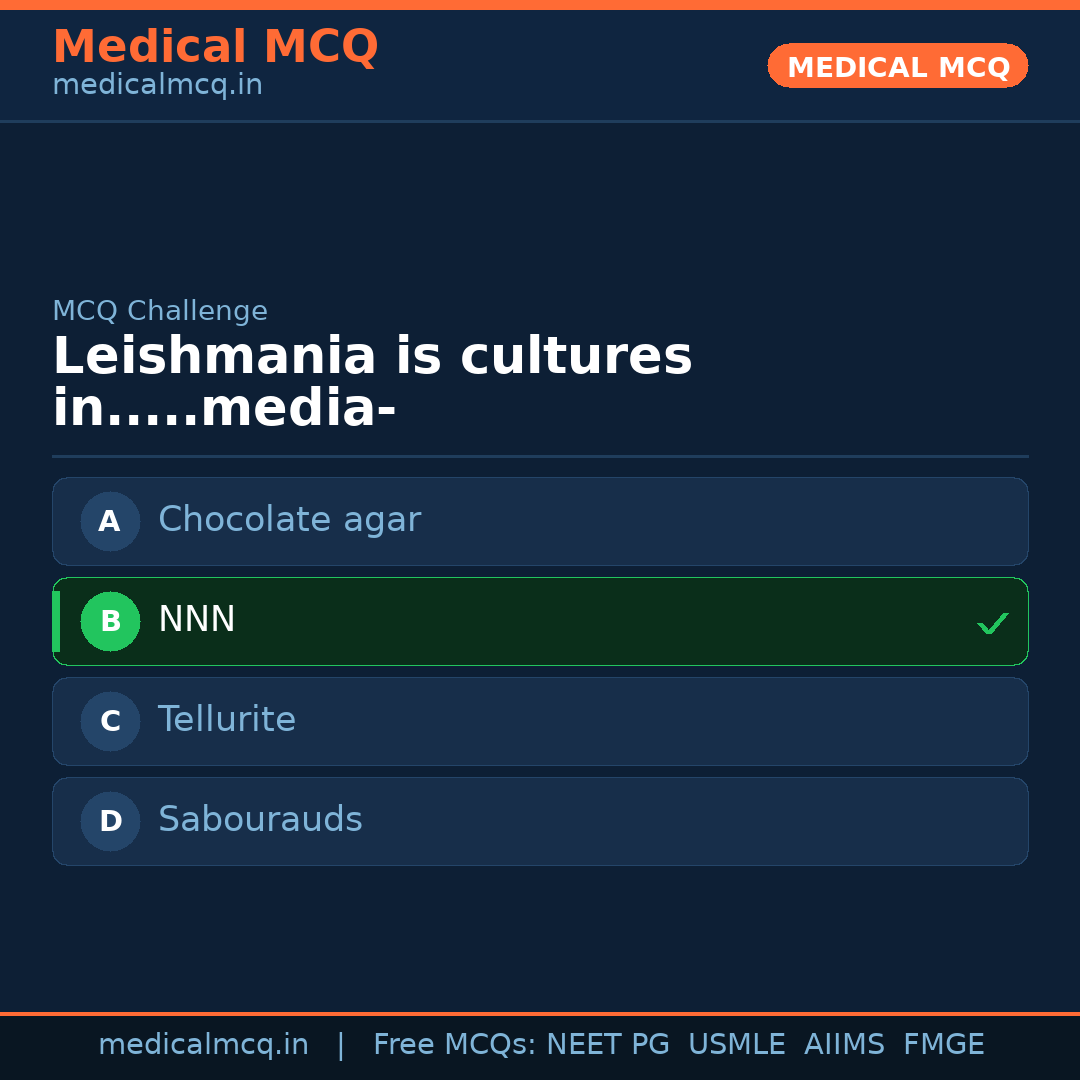Visit medicalmcq.in link under the title
Screen dimensions: 1080x1080
point(157,85)
